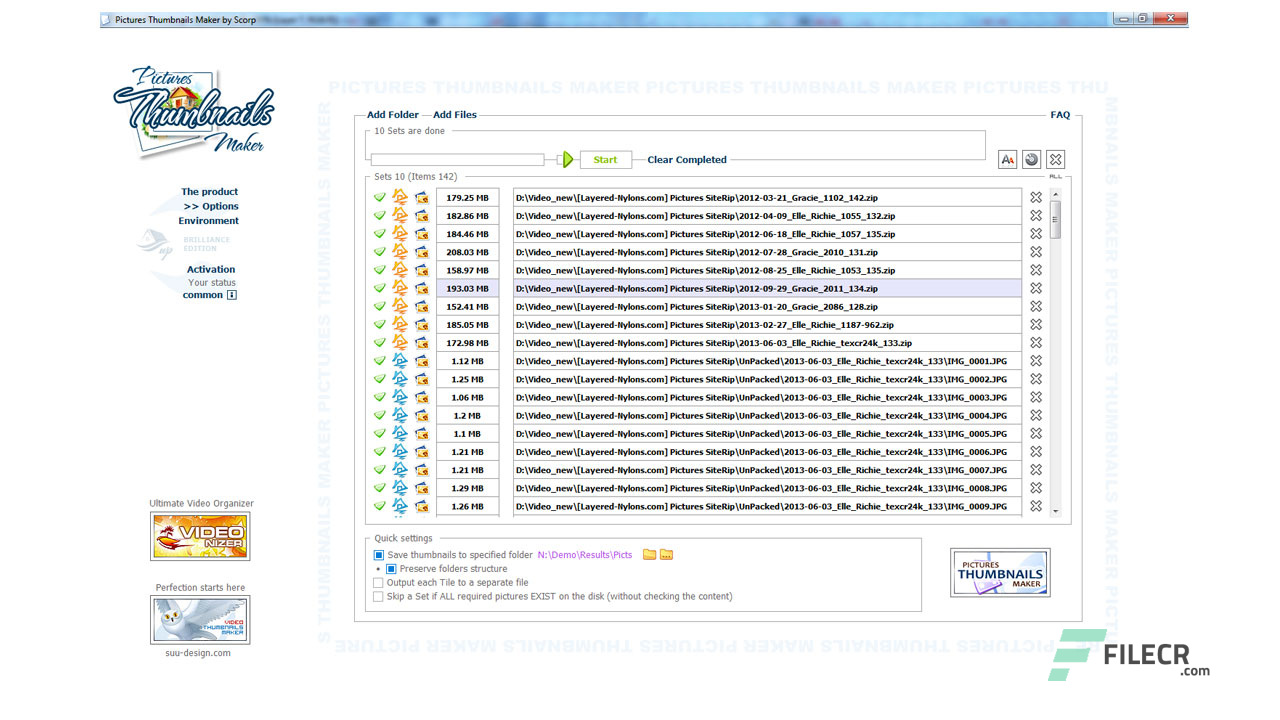
Task: Remove the 2012-03-21_Gracie_1102_142.zip row
Action: coord(1036,198)
